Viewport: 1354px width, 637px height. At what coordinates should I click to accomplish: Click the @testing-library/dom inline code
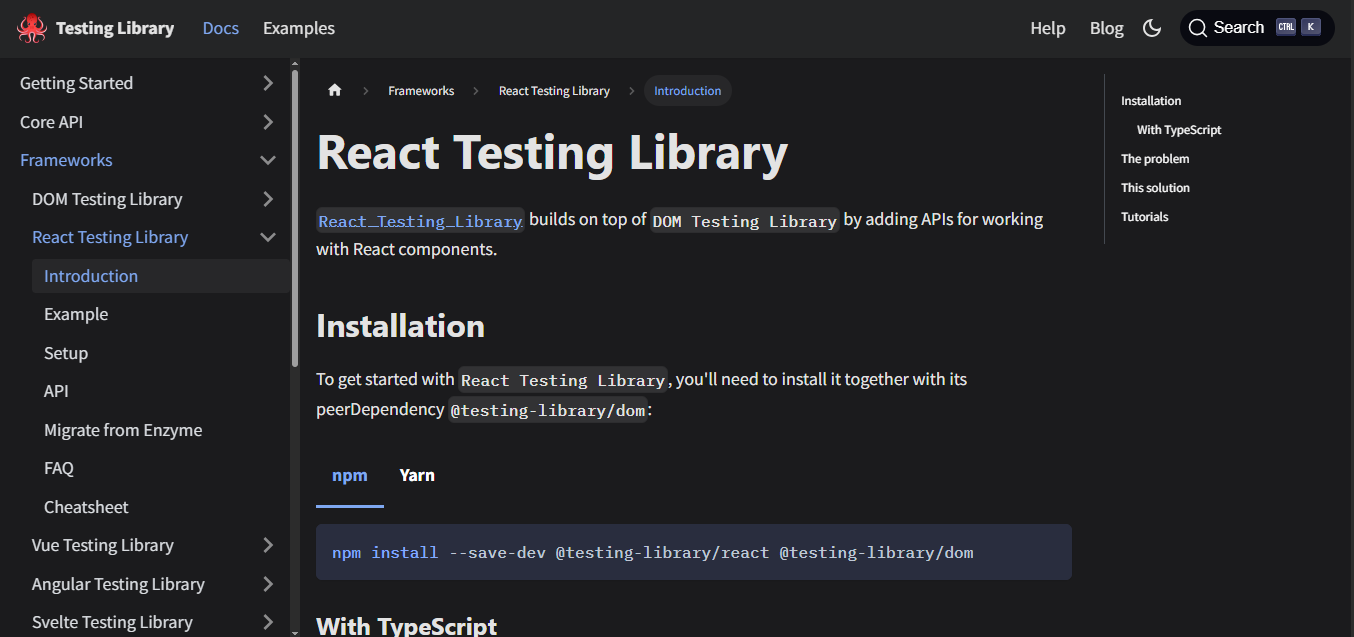pyautogui.click(x=548, y=410)
